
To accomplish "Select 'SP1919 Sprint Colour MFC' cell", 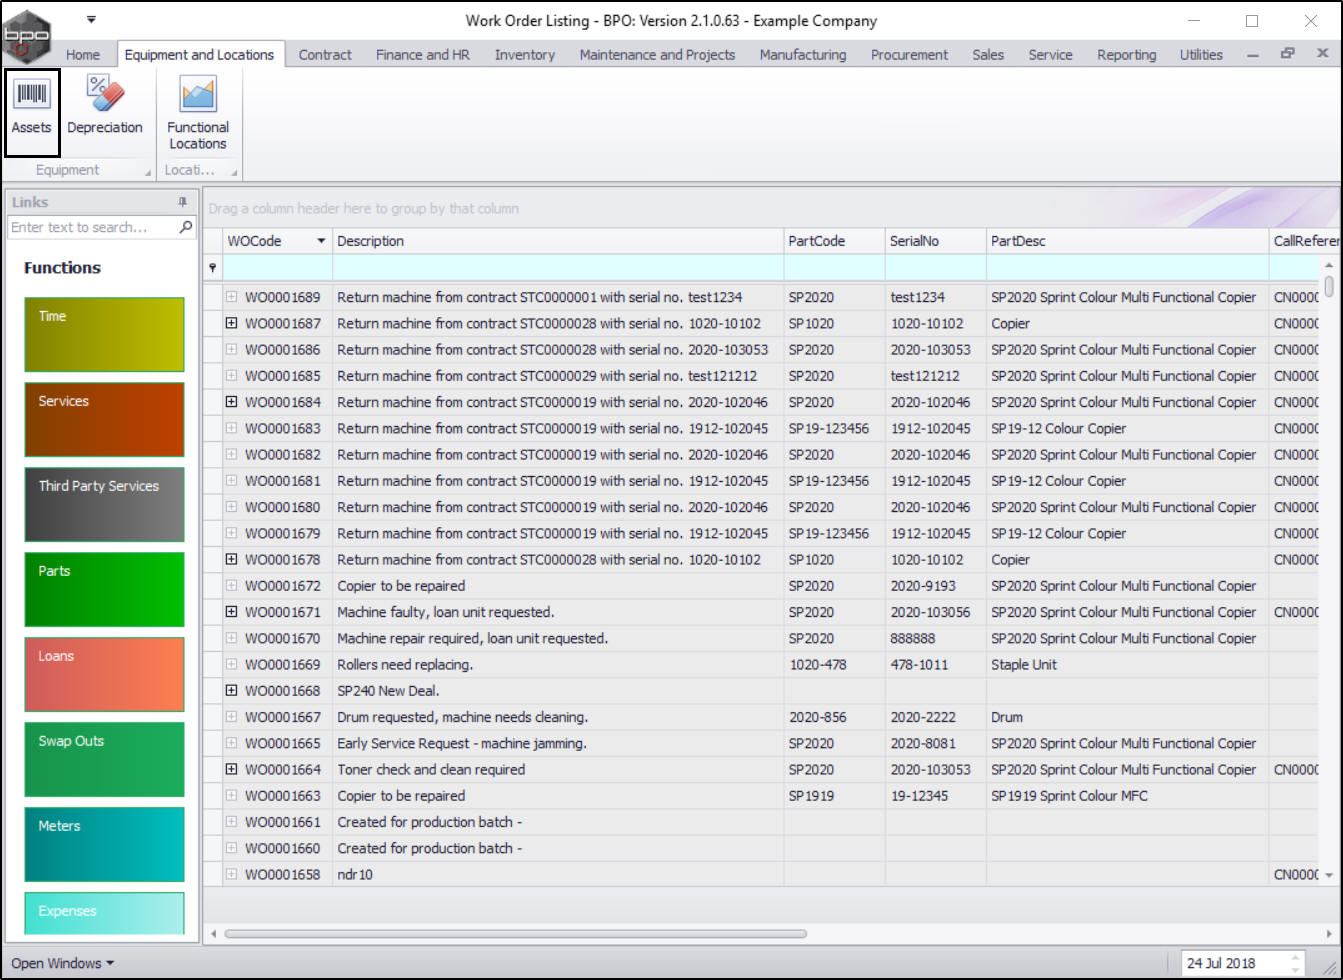I will point(1128,796).
